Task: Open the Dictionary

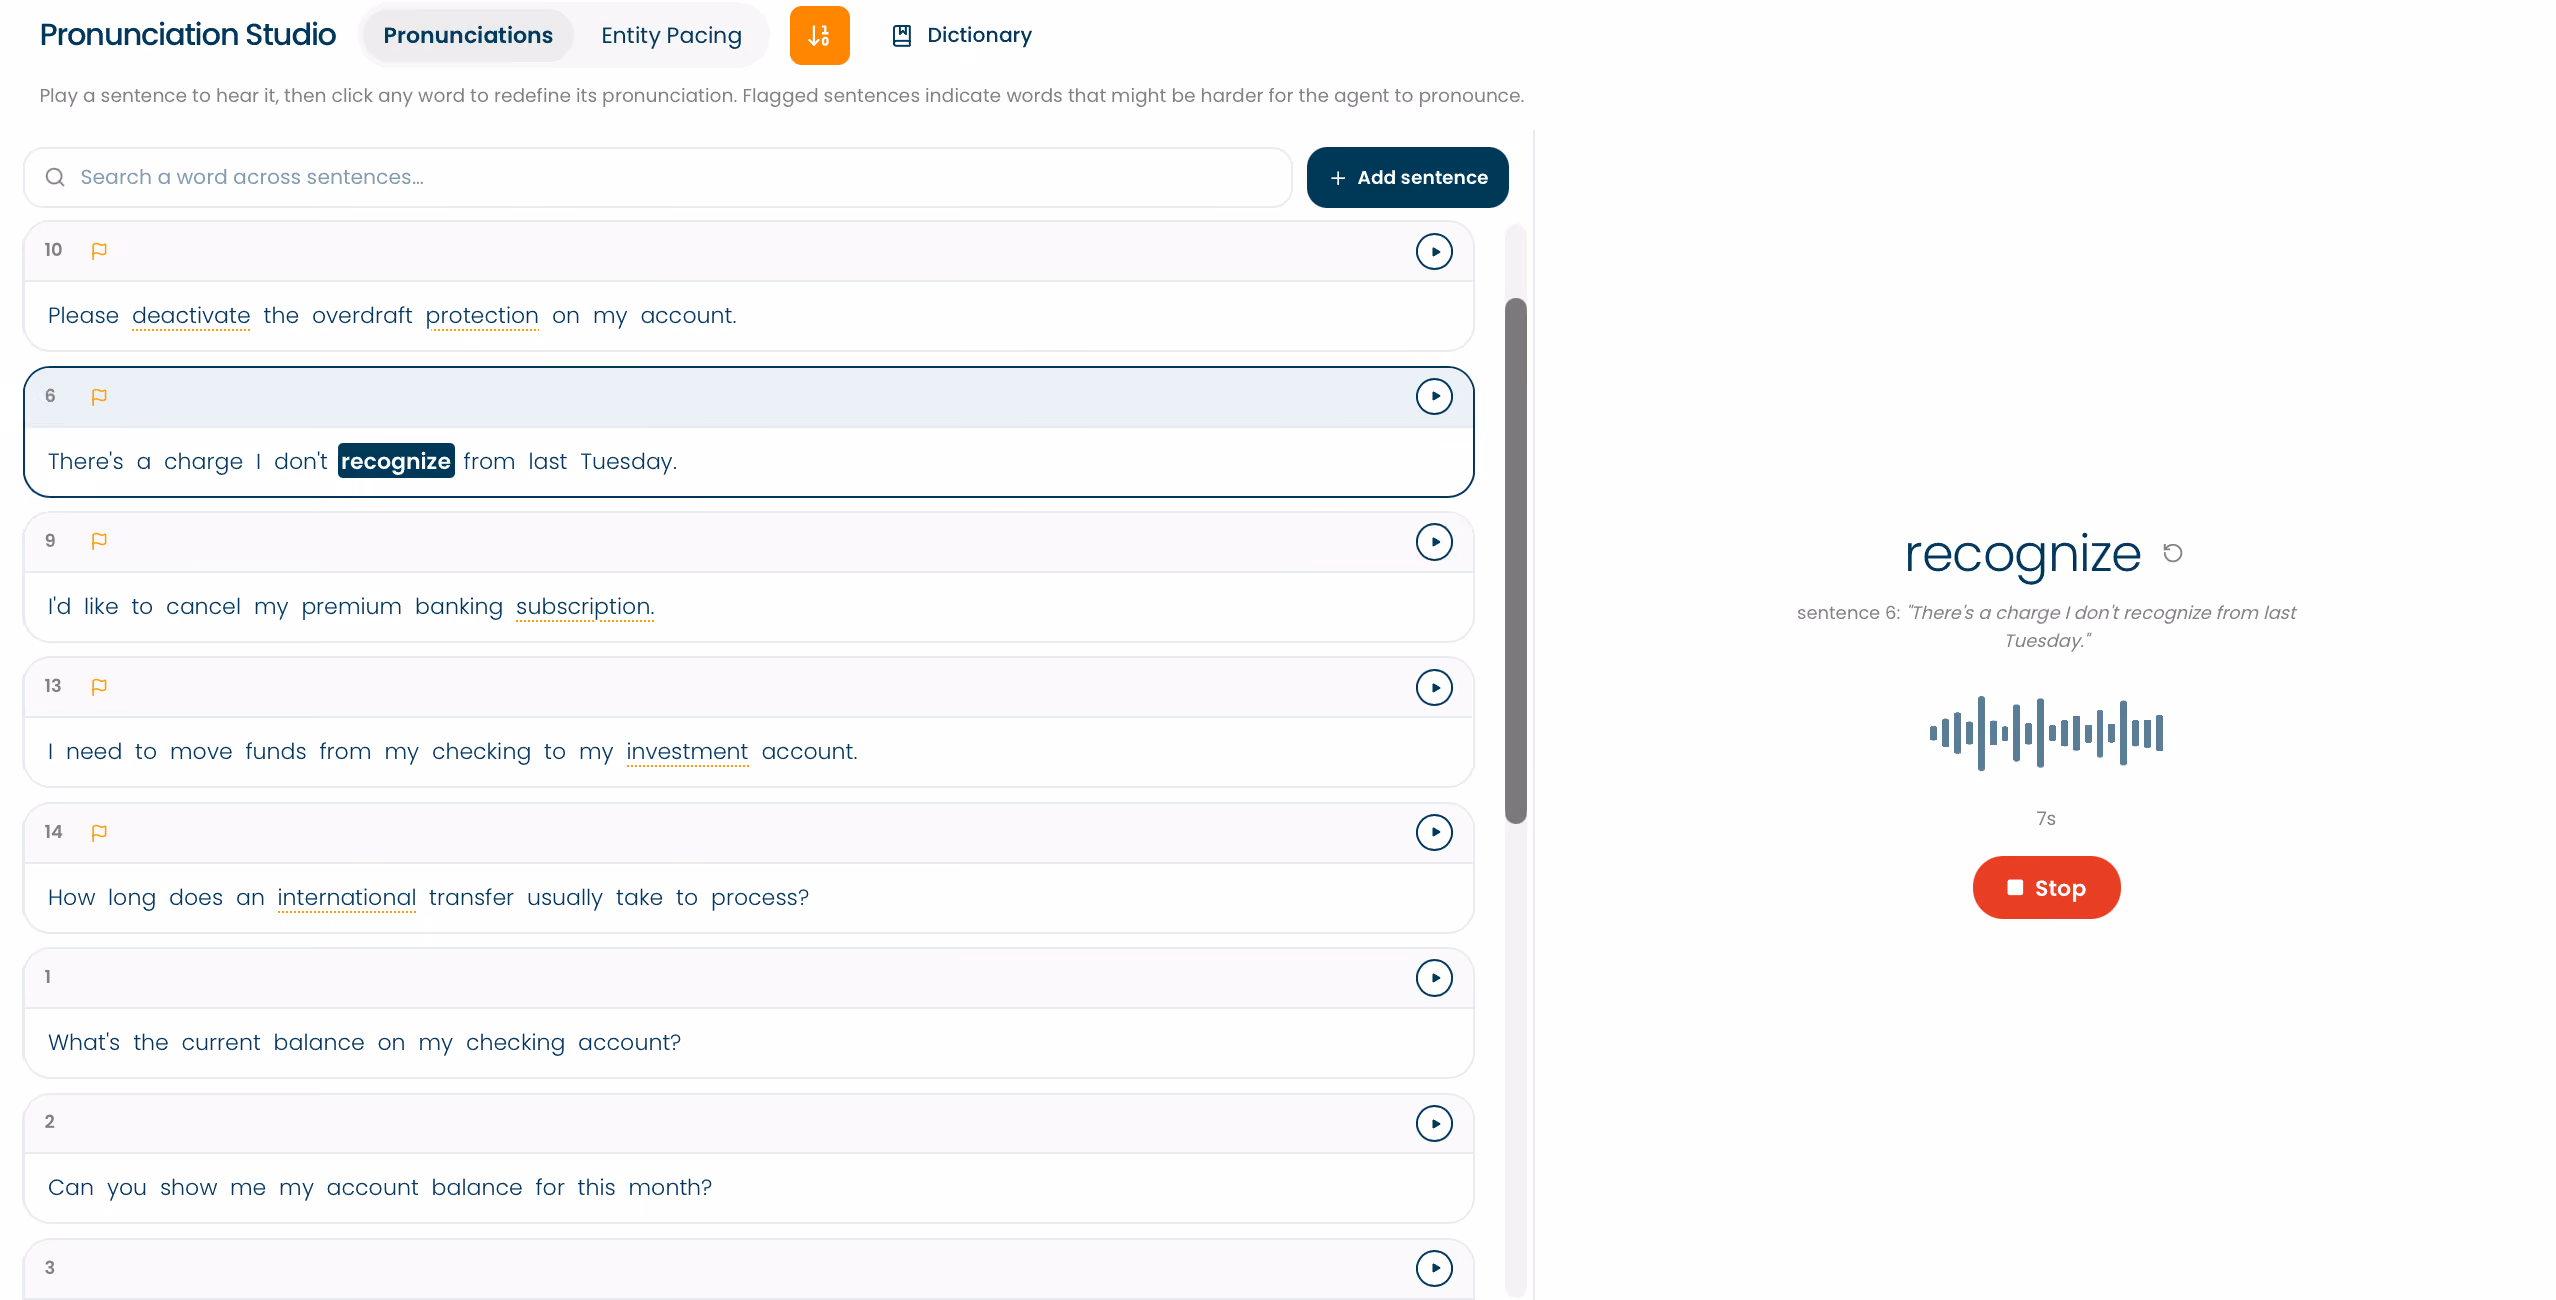Action: (961, 35)
